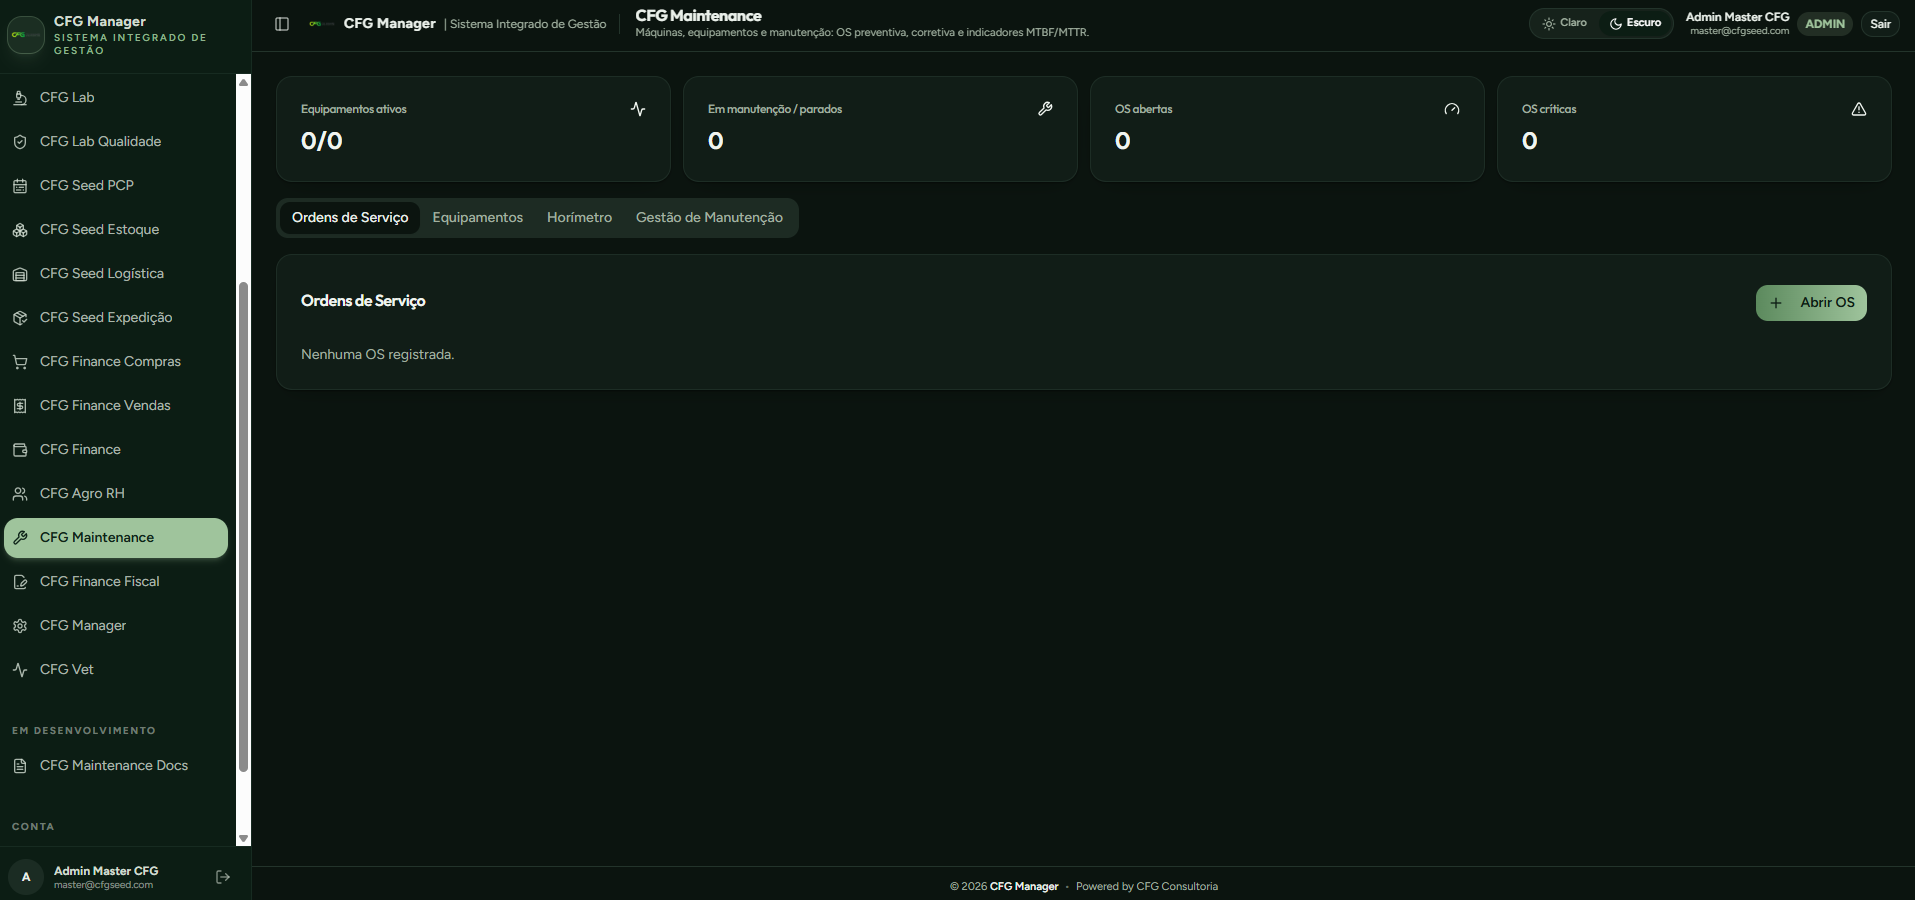Open CFG Vet pulse icon
The image size is (1915, 900).
(20, 670)
